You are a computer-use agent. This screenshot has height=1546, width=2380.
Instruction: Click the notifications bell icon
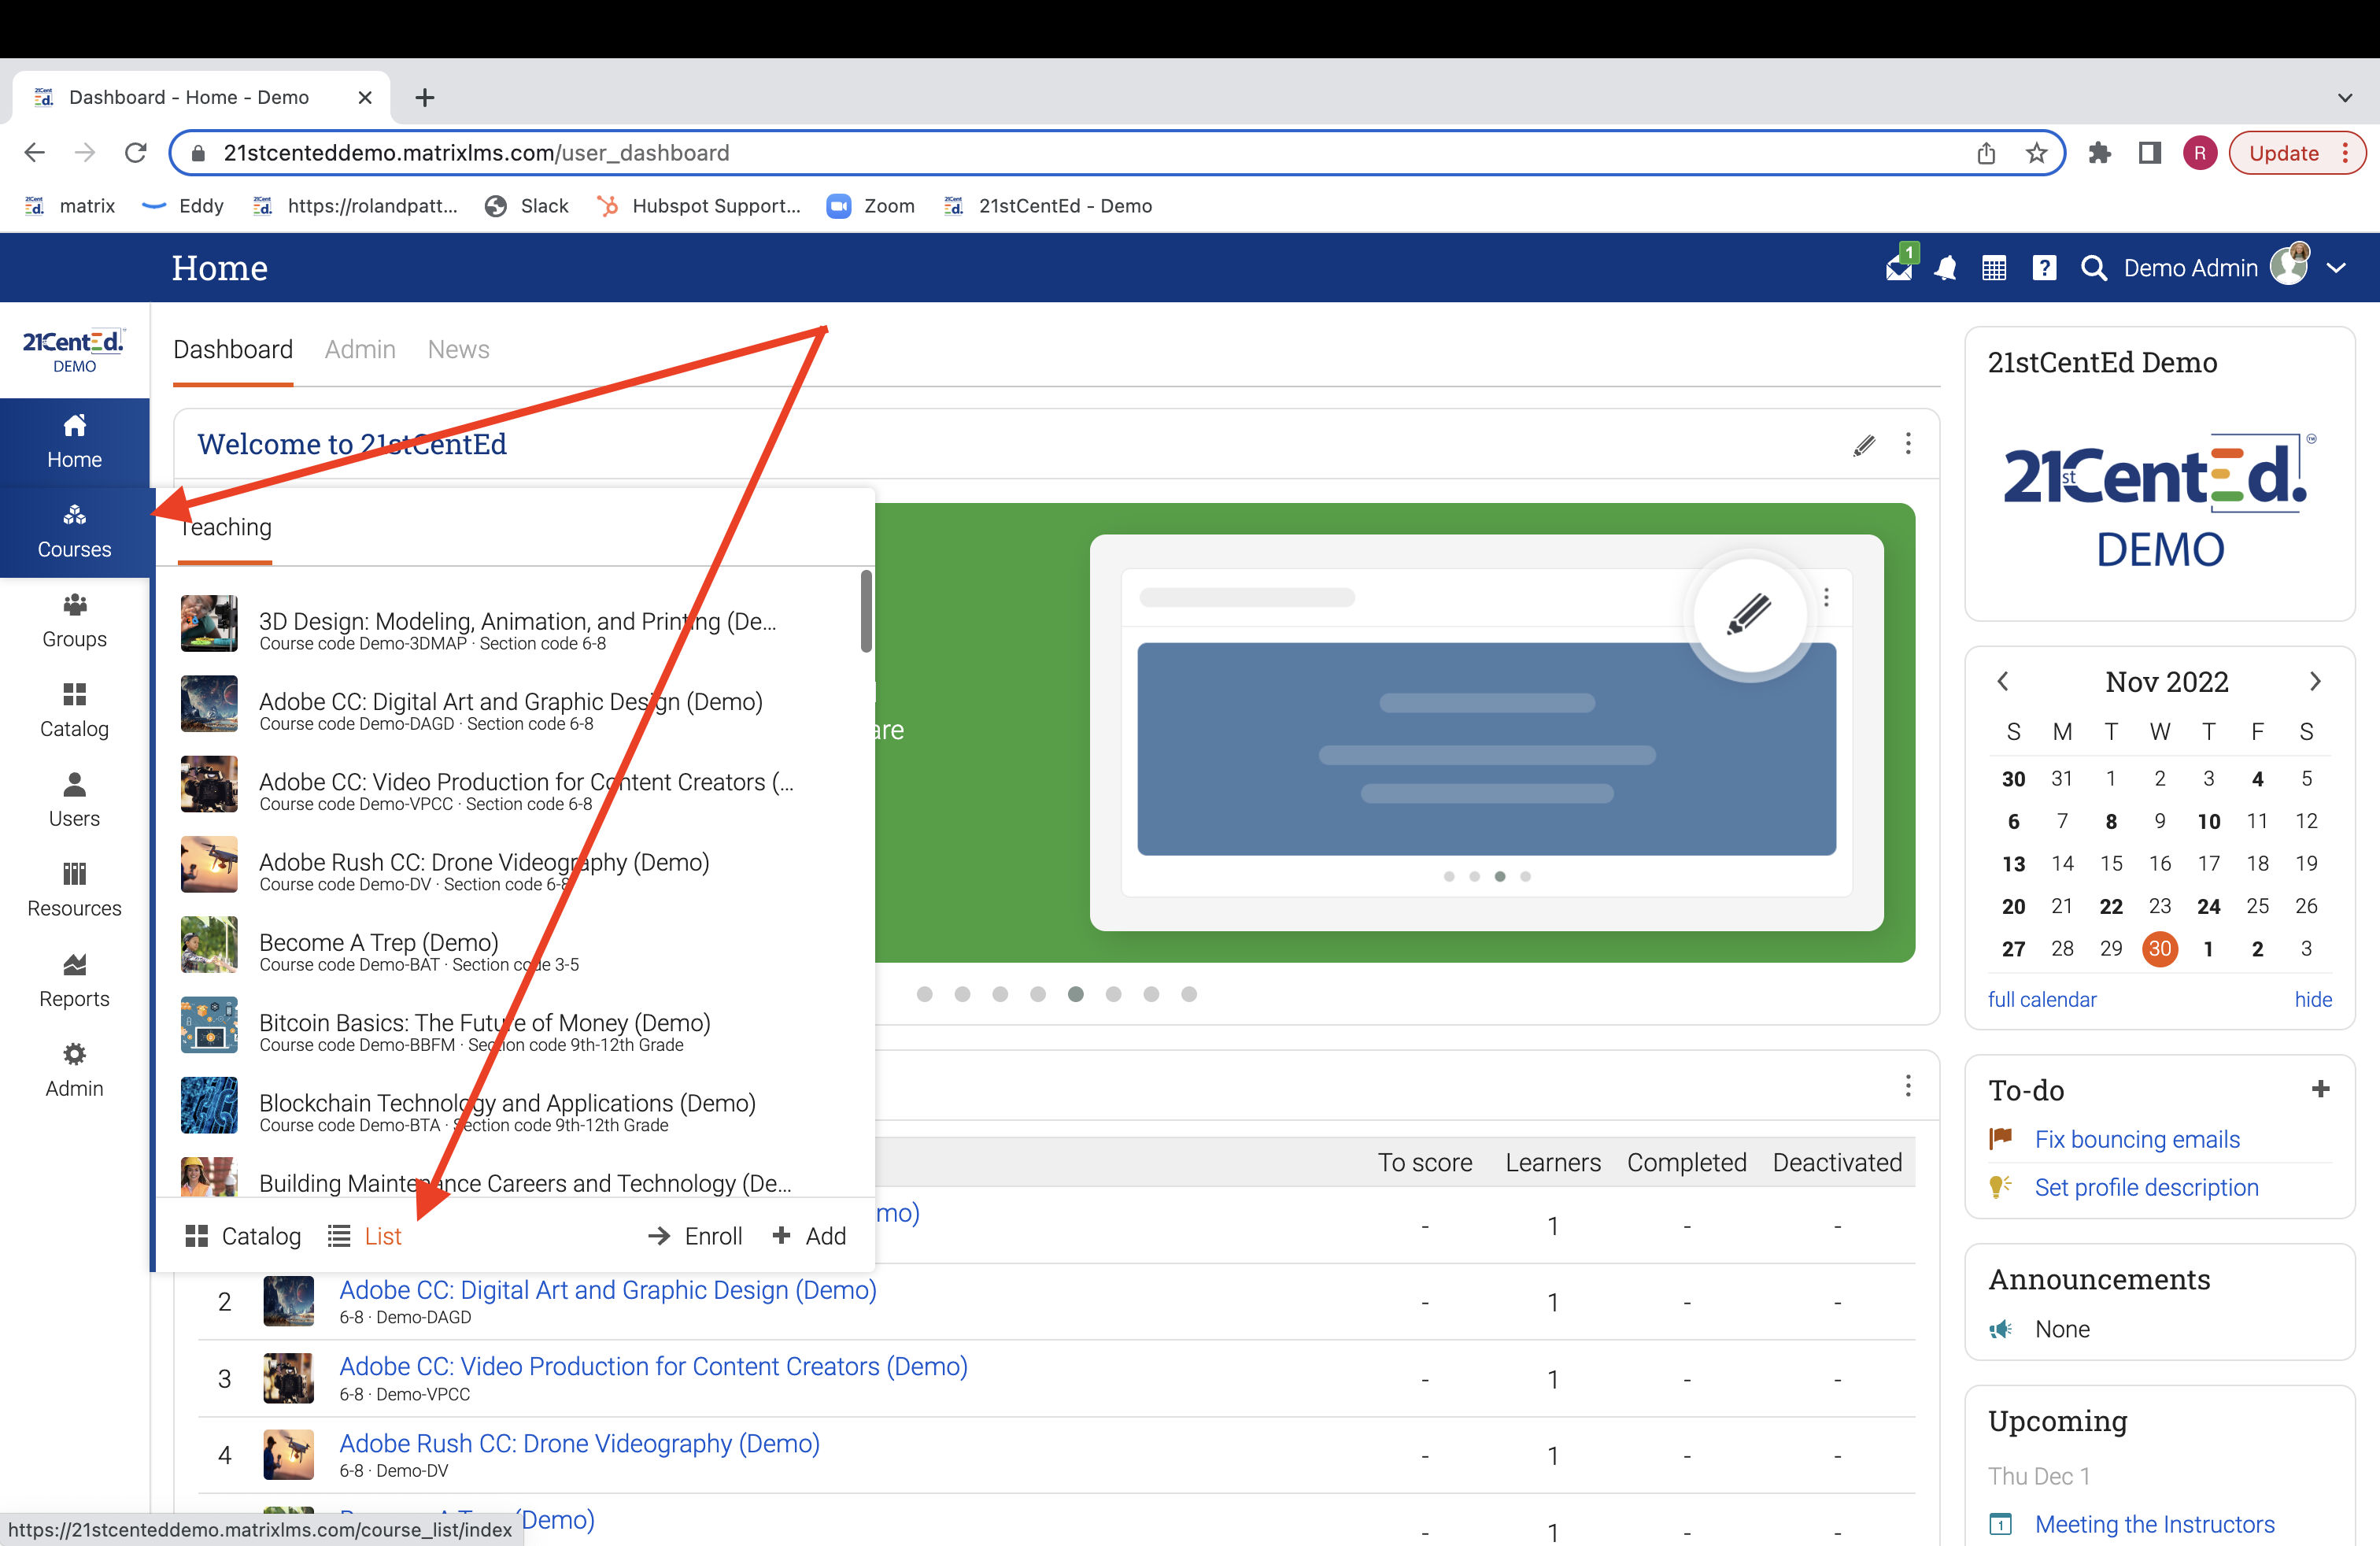pyautogui.click(x=1945, y=267)
